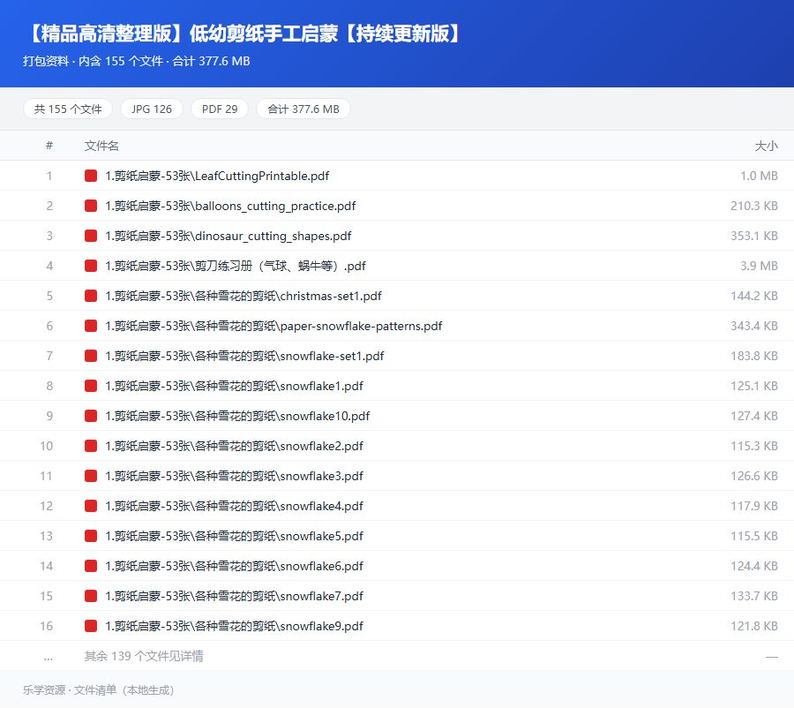This screenshot has height=708, width=794.
Task: Click the PDF icon next to snowflake9.pdf
Action: point(91,625)
